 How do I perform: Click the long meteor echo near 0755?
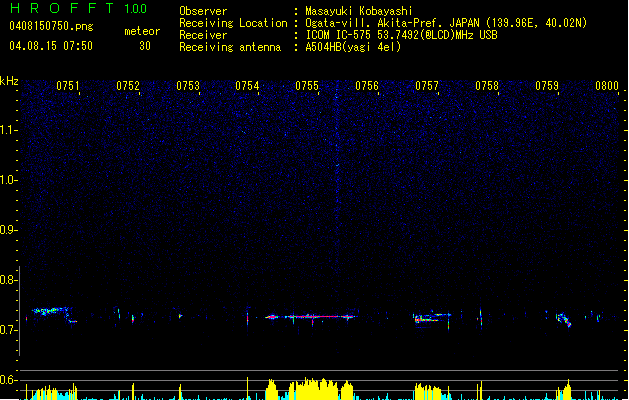[x=310, y=317]
